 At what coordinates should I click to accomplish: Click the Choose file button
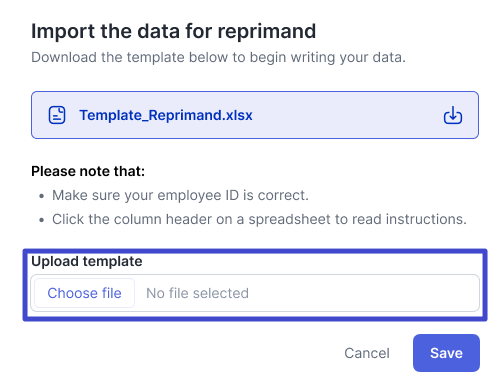pyautogui.click(x=84, y=293)
